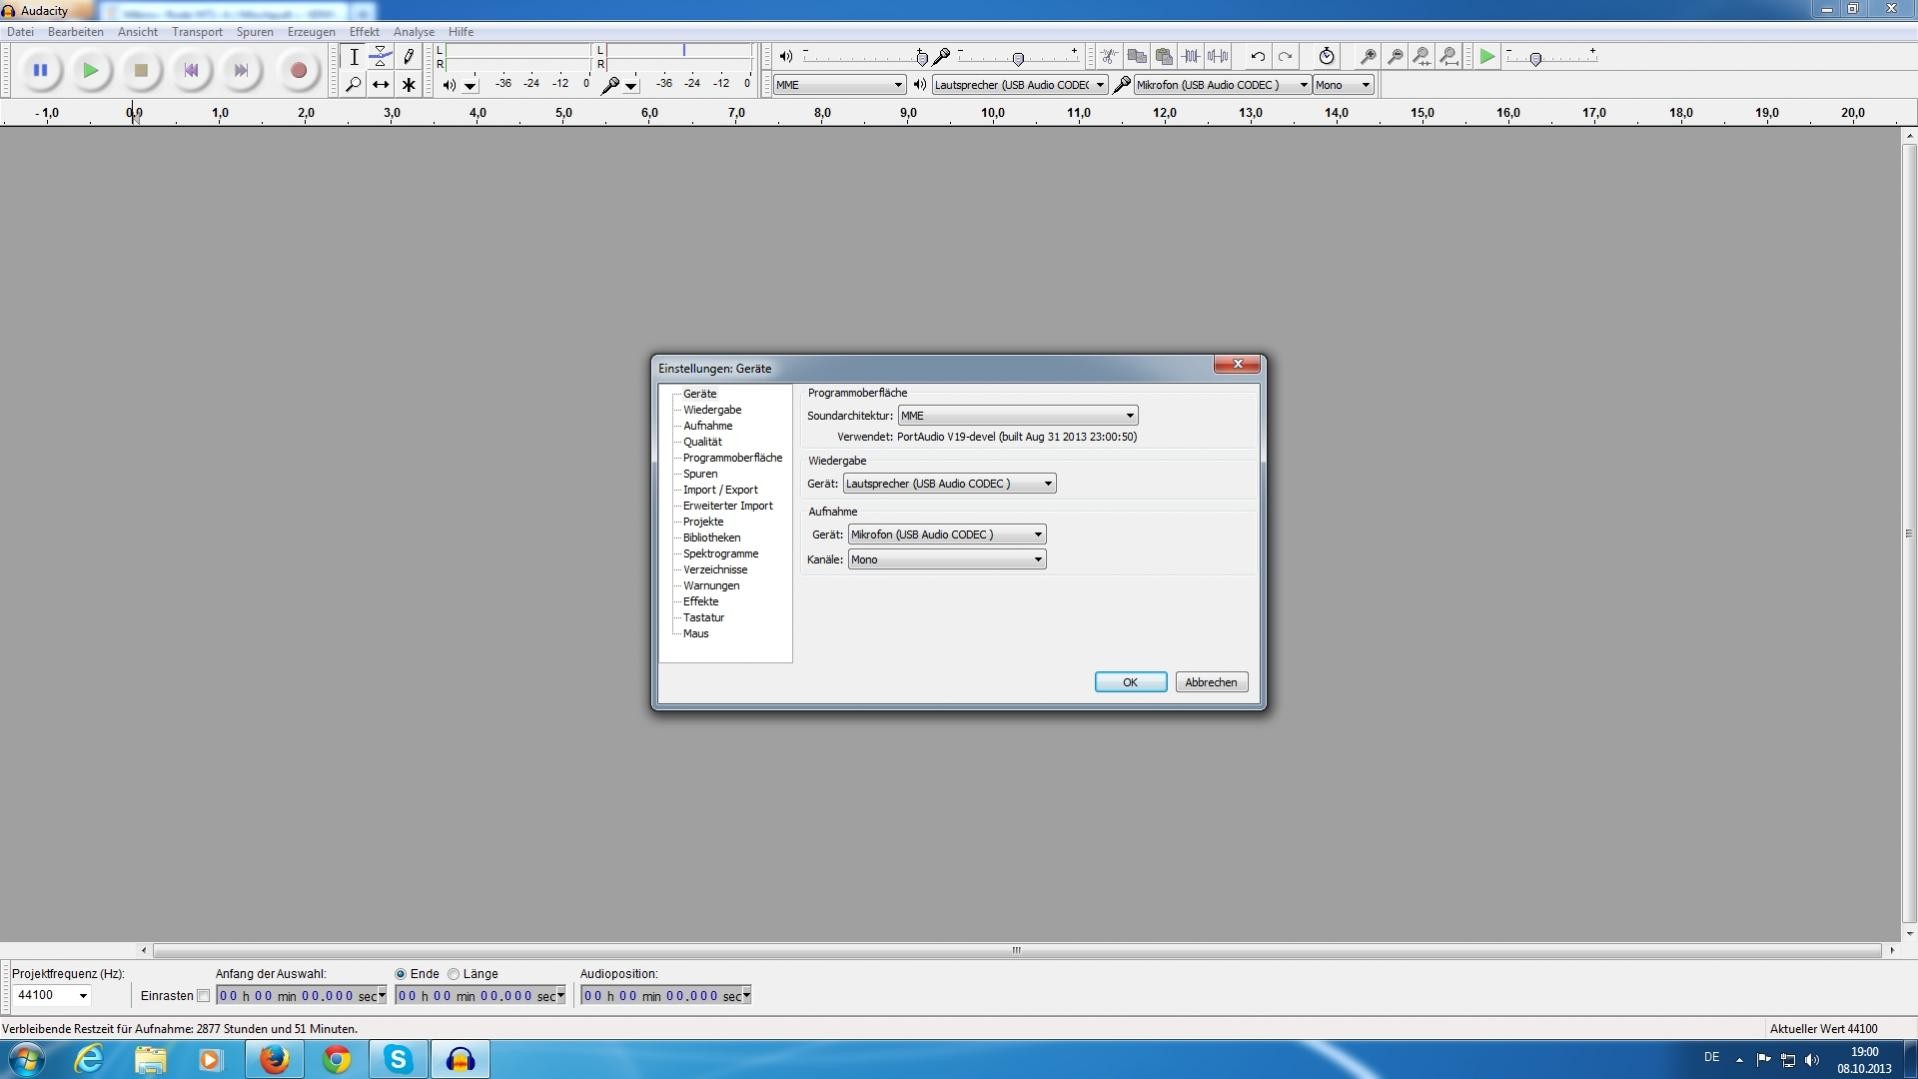
Task: Select the Envelope tool
Action: click(381, 57)
